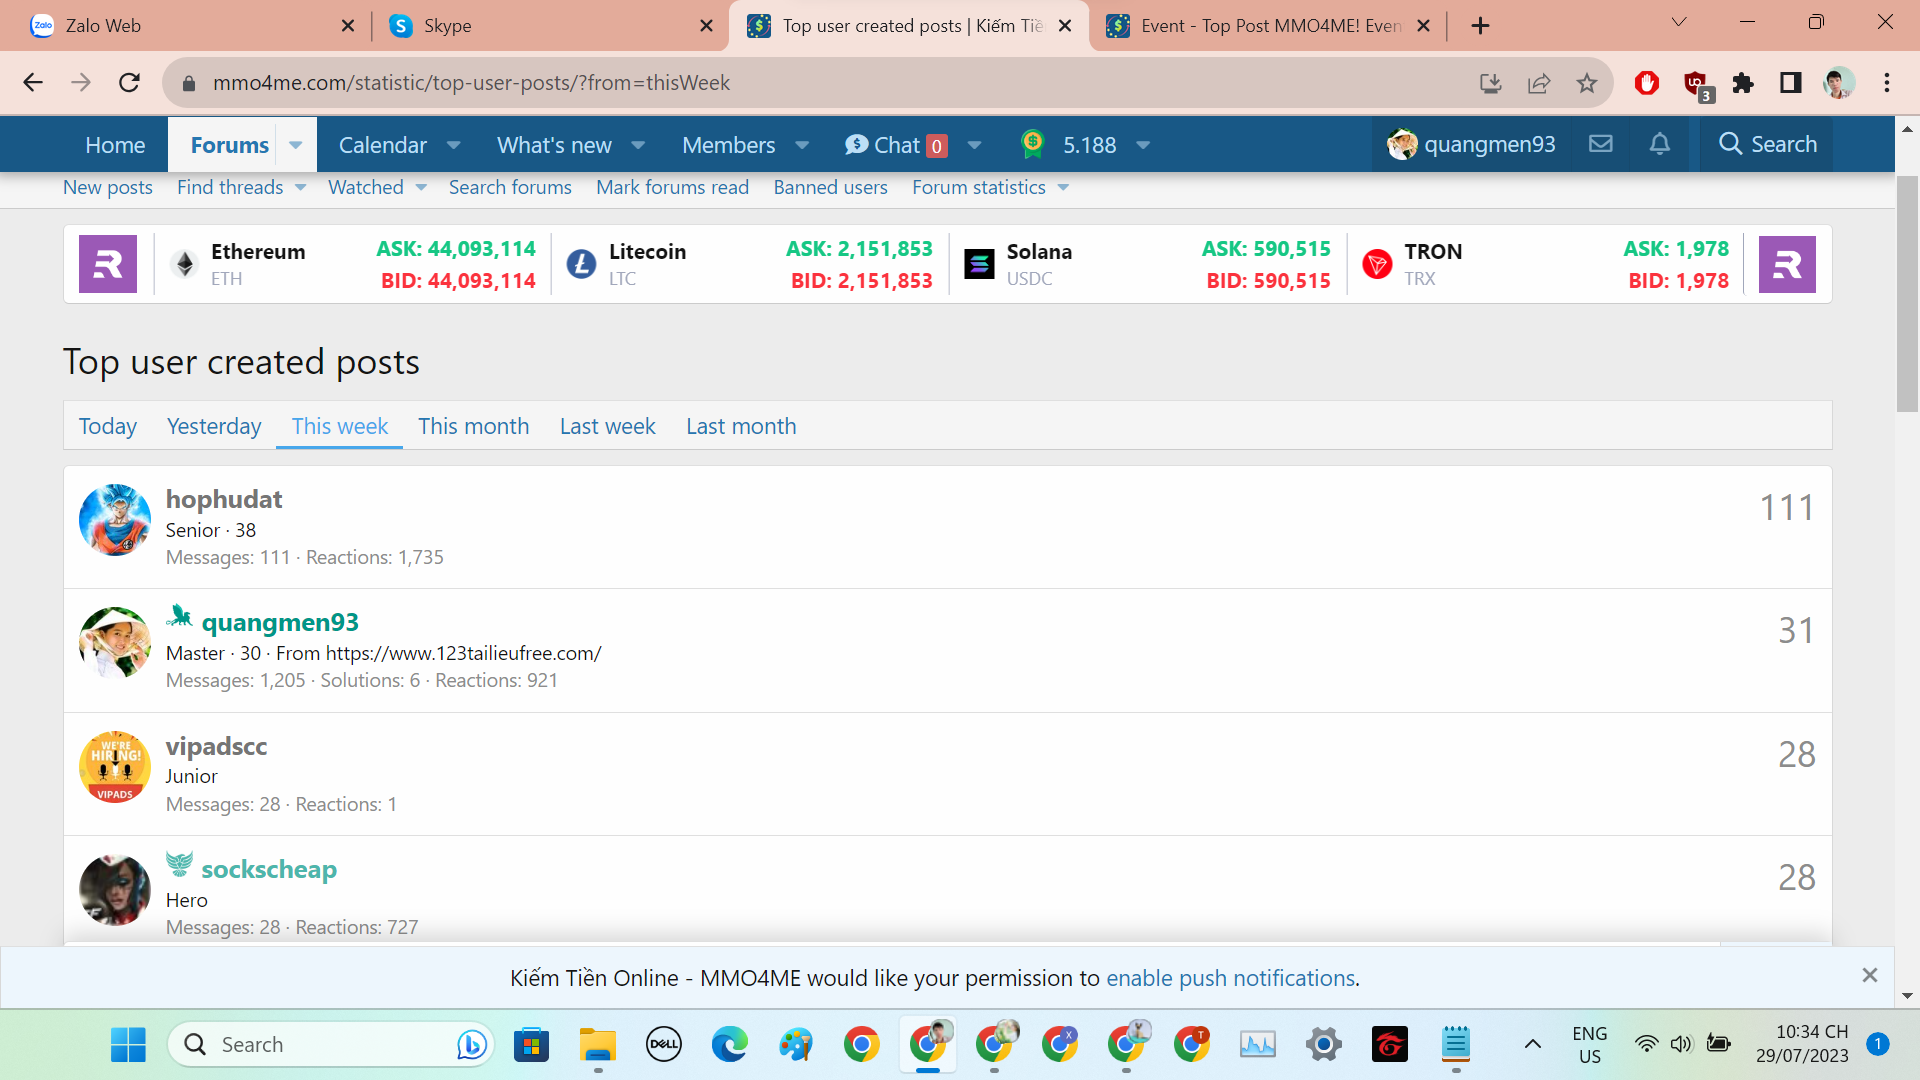Dismiss the push notification banner

pos(1869,975)
